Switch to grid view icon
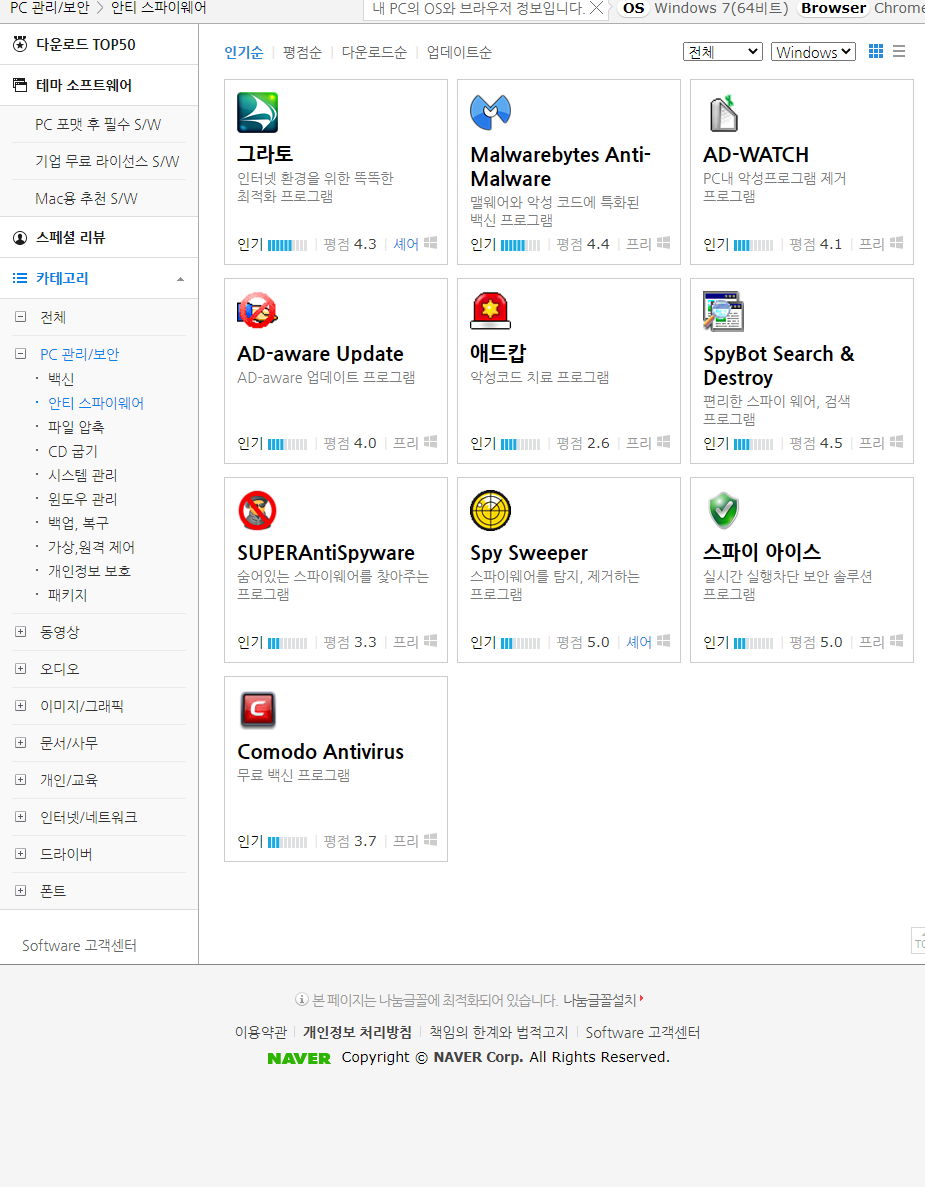Image resolution: width=925 pixels, height=1187 pixels. [x=876, y=51]
